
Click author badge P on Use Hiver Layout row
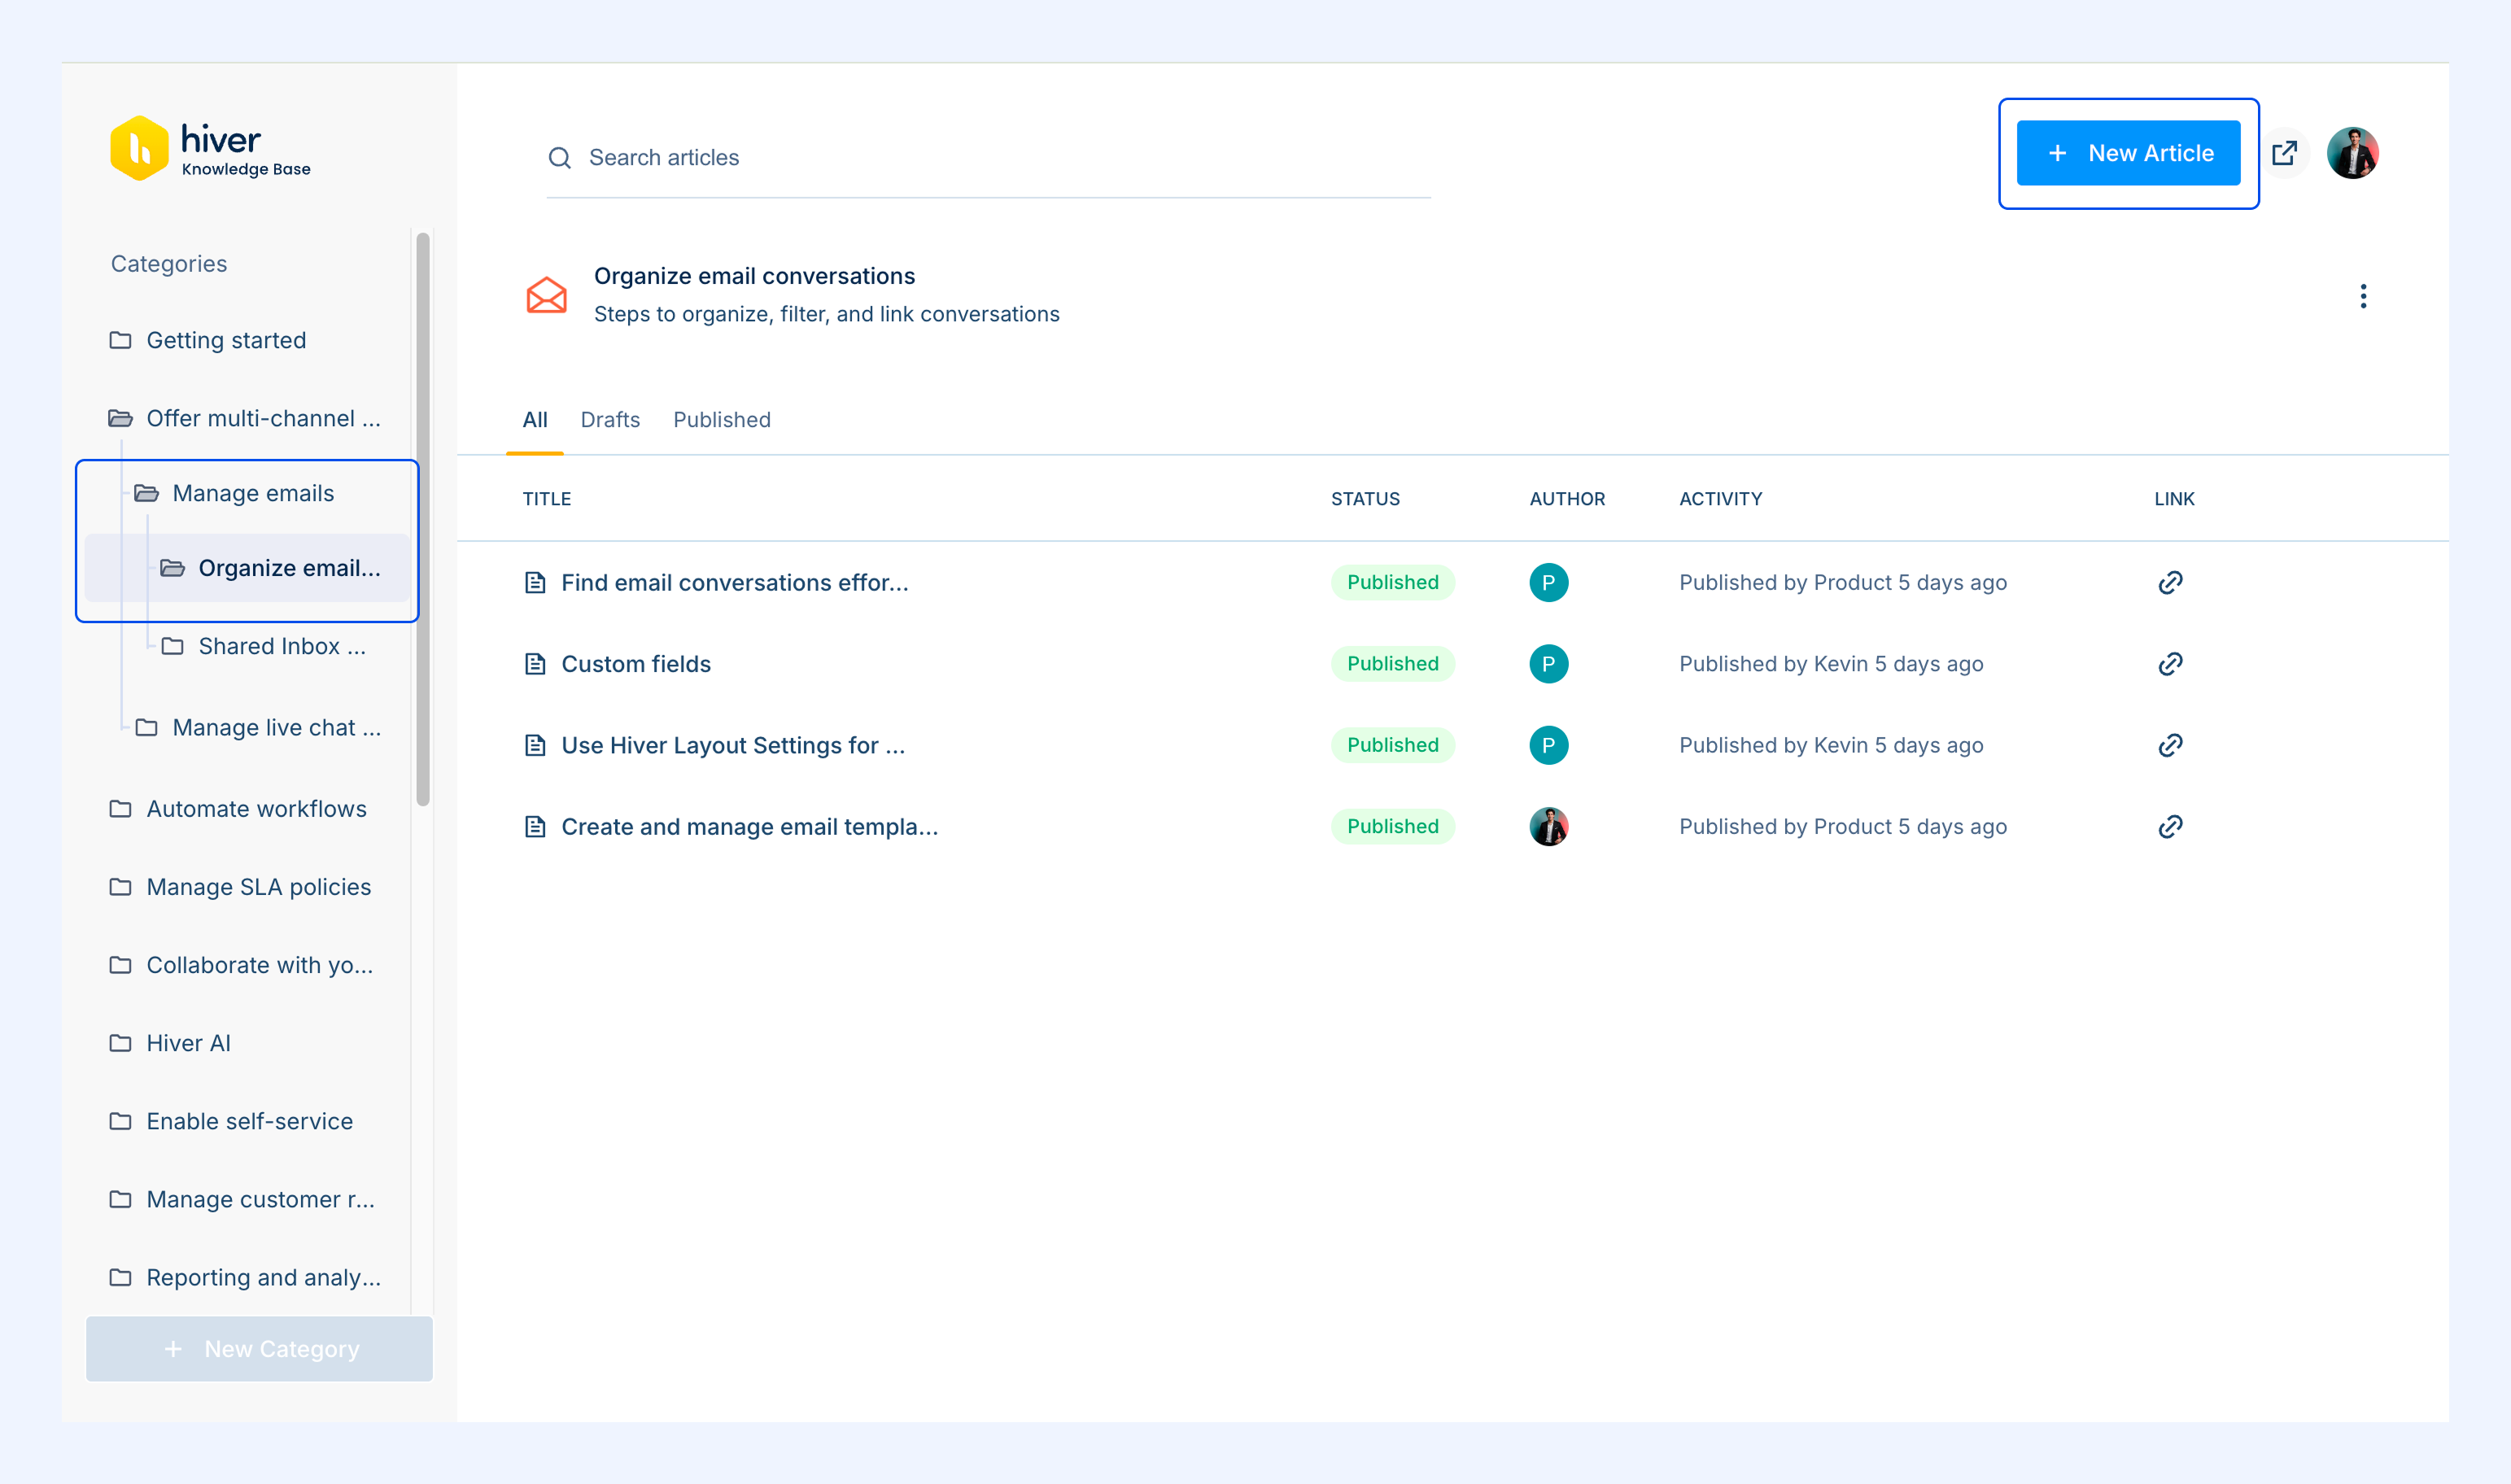point(1548,745)
